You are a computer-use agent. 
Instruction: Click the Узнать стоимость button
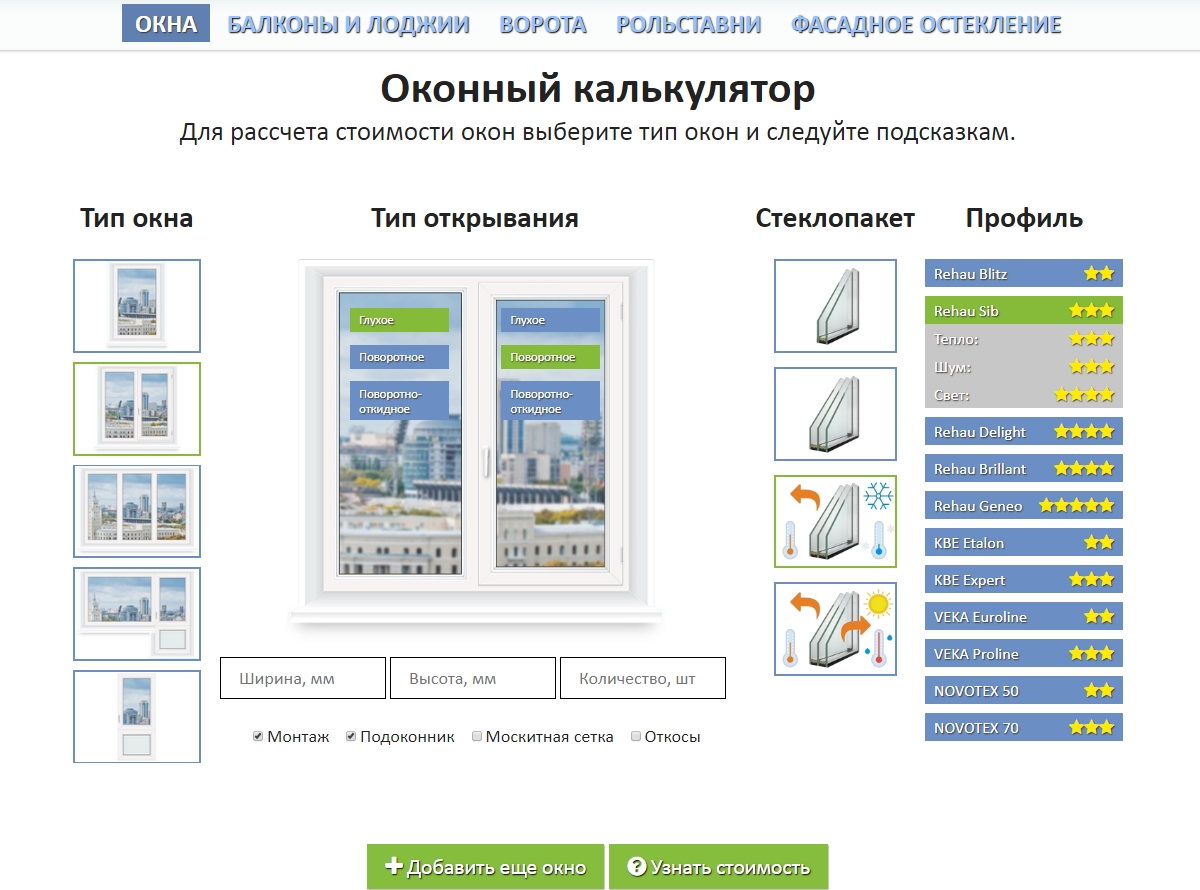pyautogui.click(x=718, y=867)
